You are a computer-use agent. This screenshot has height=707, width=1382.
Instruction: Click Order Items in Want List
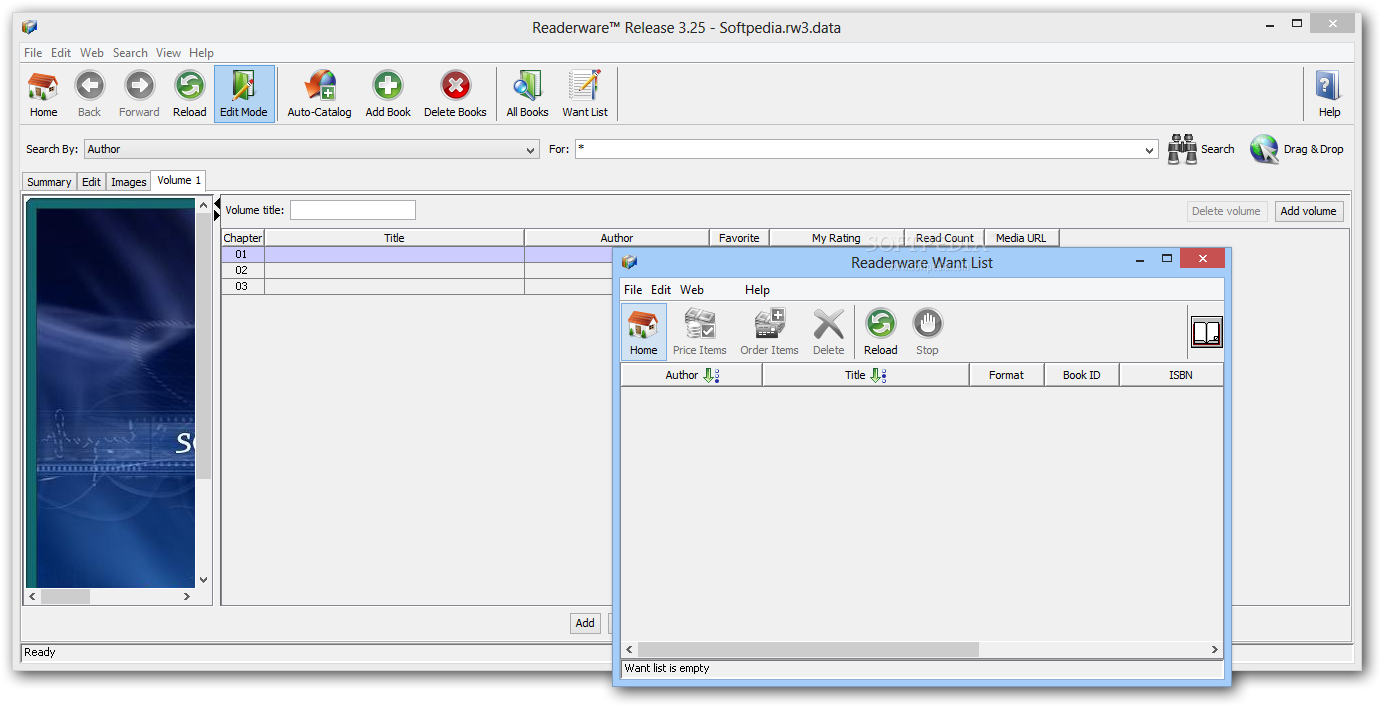click(769, 332)
